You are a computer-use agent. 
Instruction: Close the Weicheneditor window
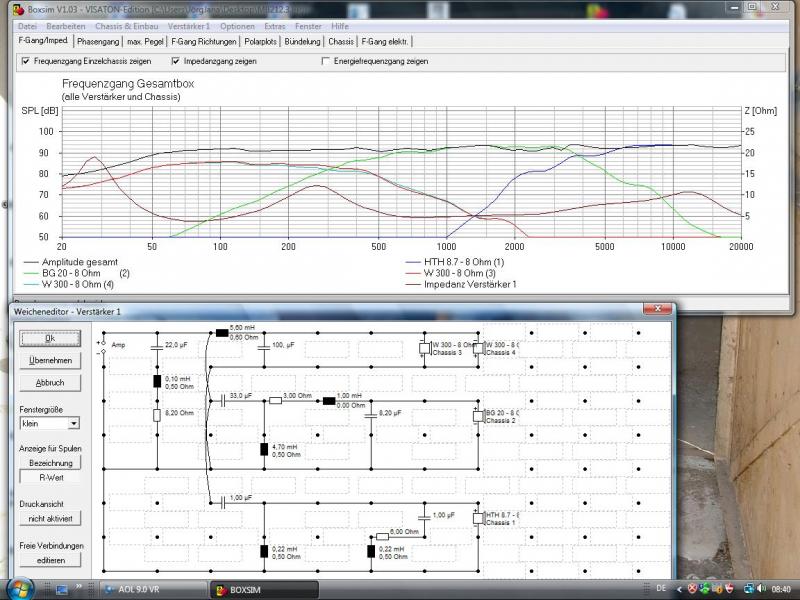pyautogui.click(x=657, y=309)
